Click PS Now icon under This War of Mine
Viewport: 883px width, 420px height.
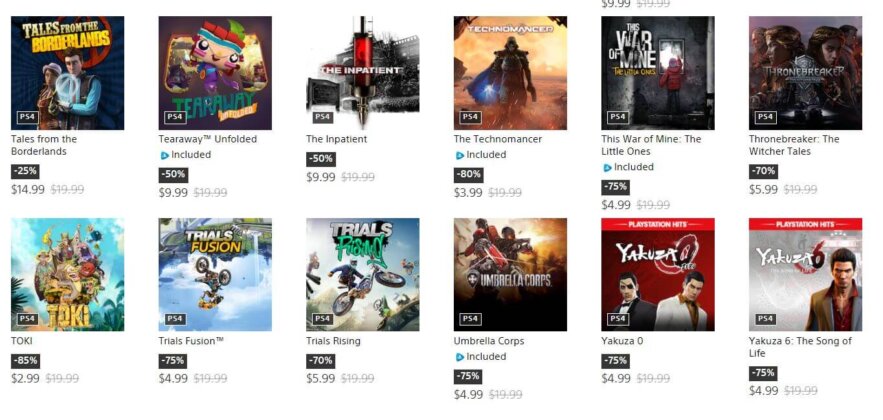tap(607, 168)
